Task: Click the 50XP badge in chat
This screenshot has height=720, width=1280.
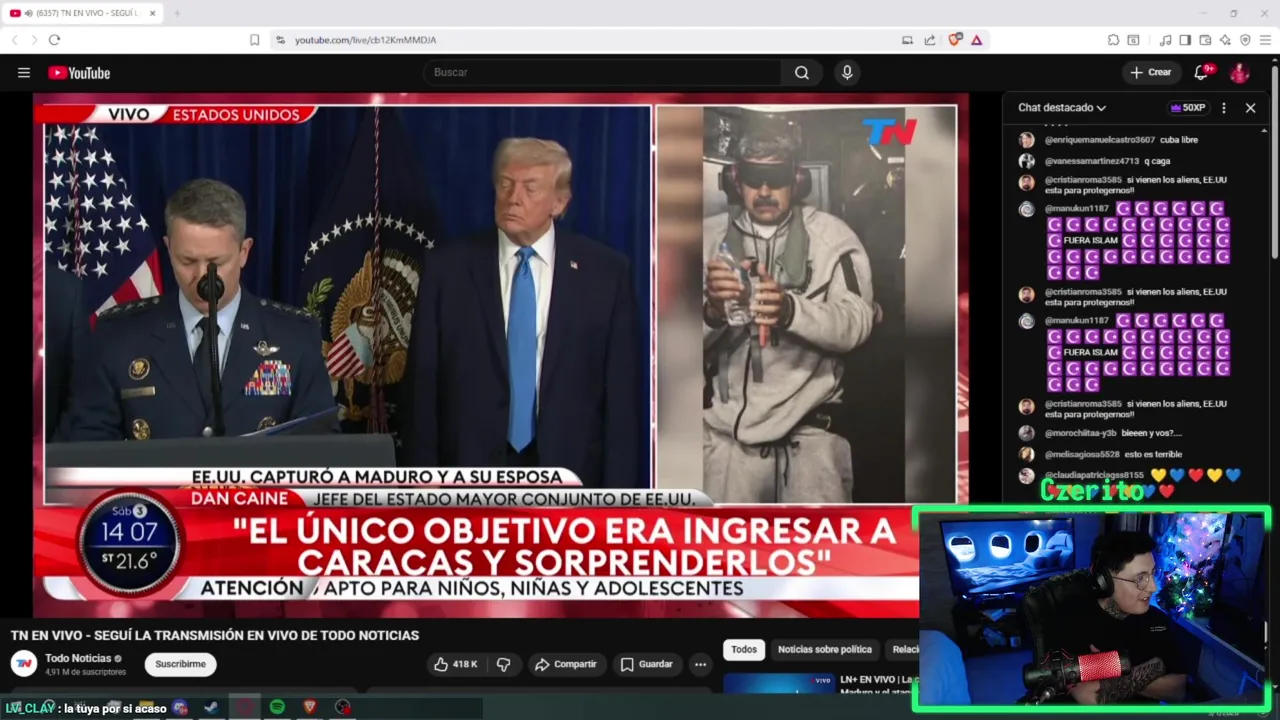Action: click(x=1188, y=108)
